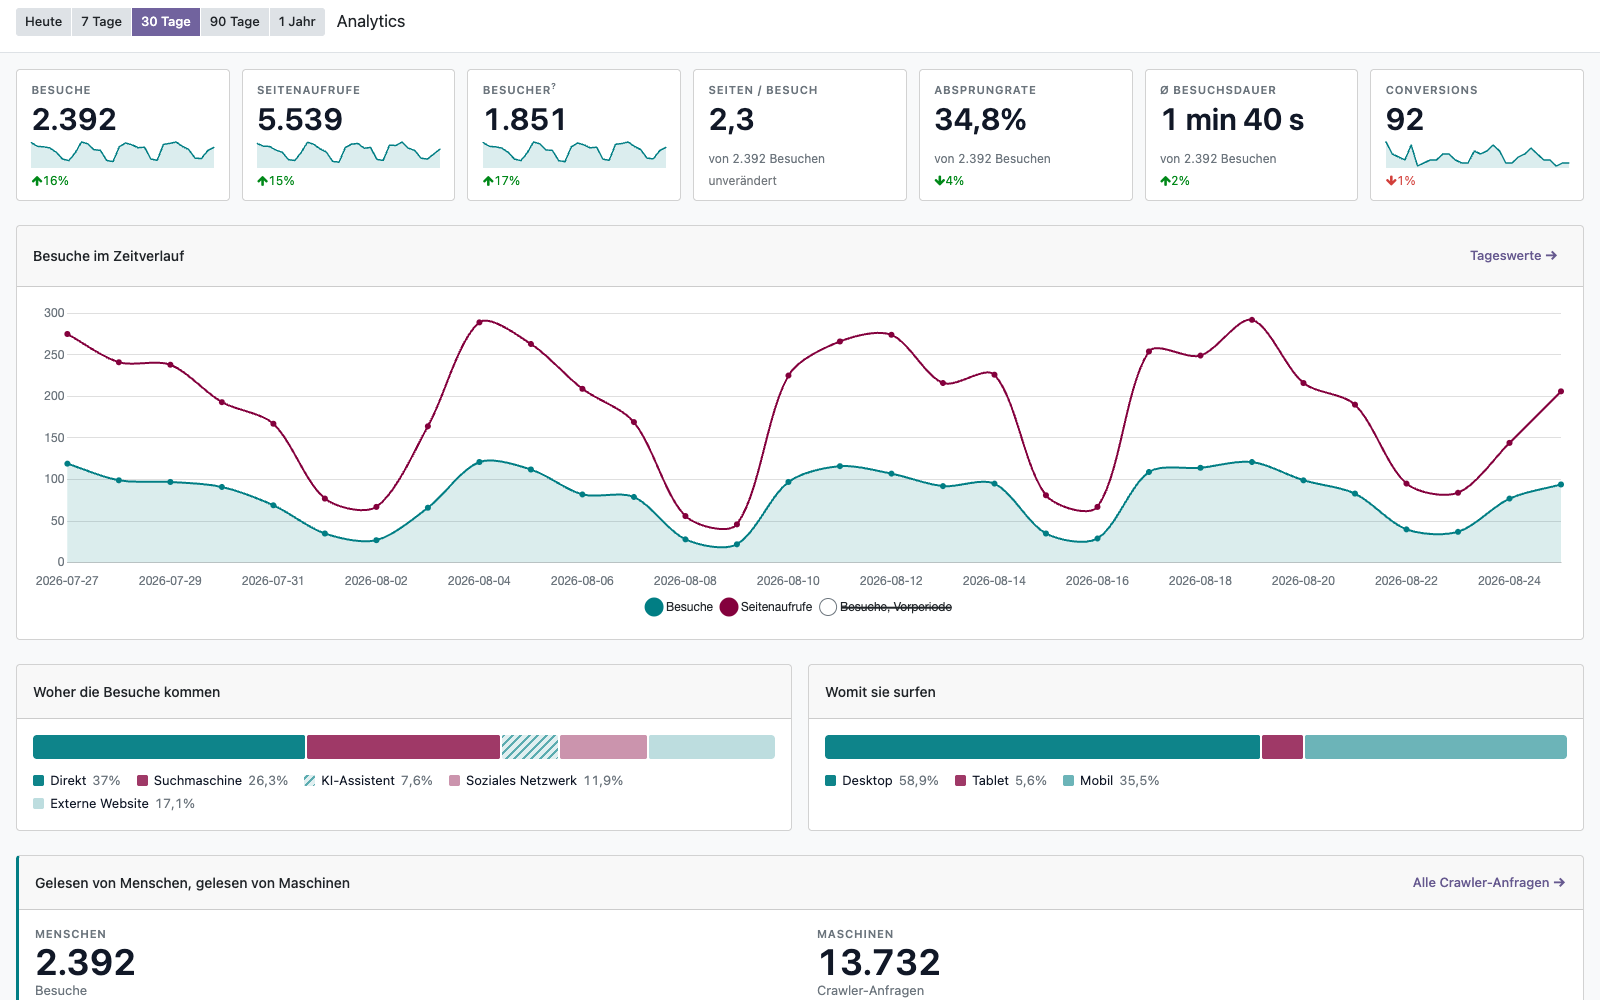Click the Womit sie surfen heading
This screenshot has width=1600, height=1000.
pyautogui.click(x=880, y=692)
